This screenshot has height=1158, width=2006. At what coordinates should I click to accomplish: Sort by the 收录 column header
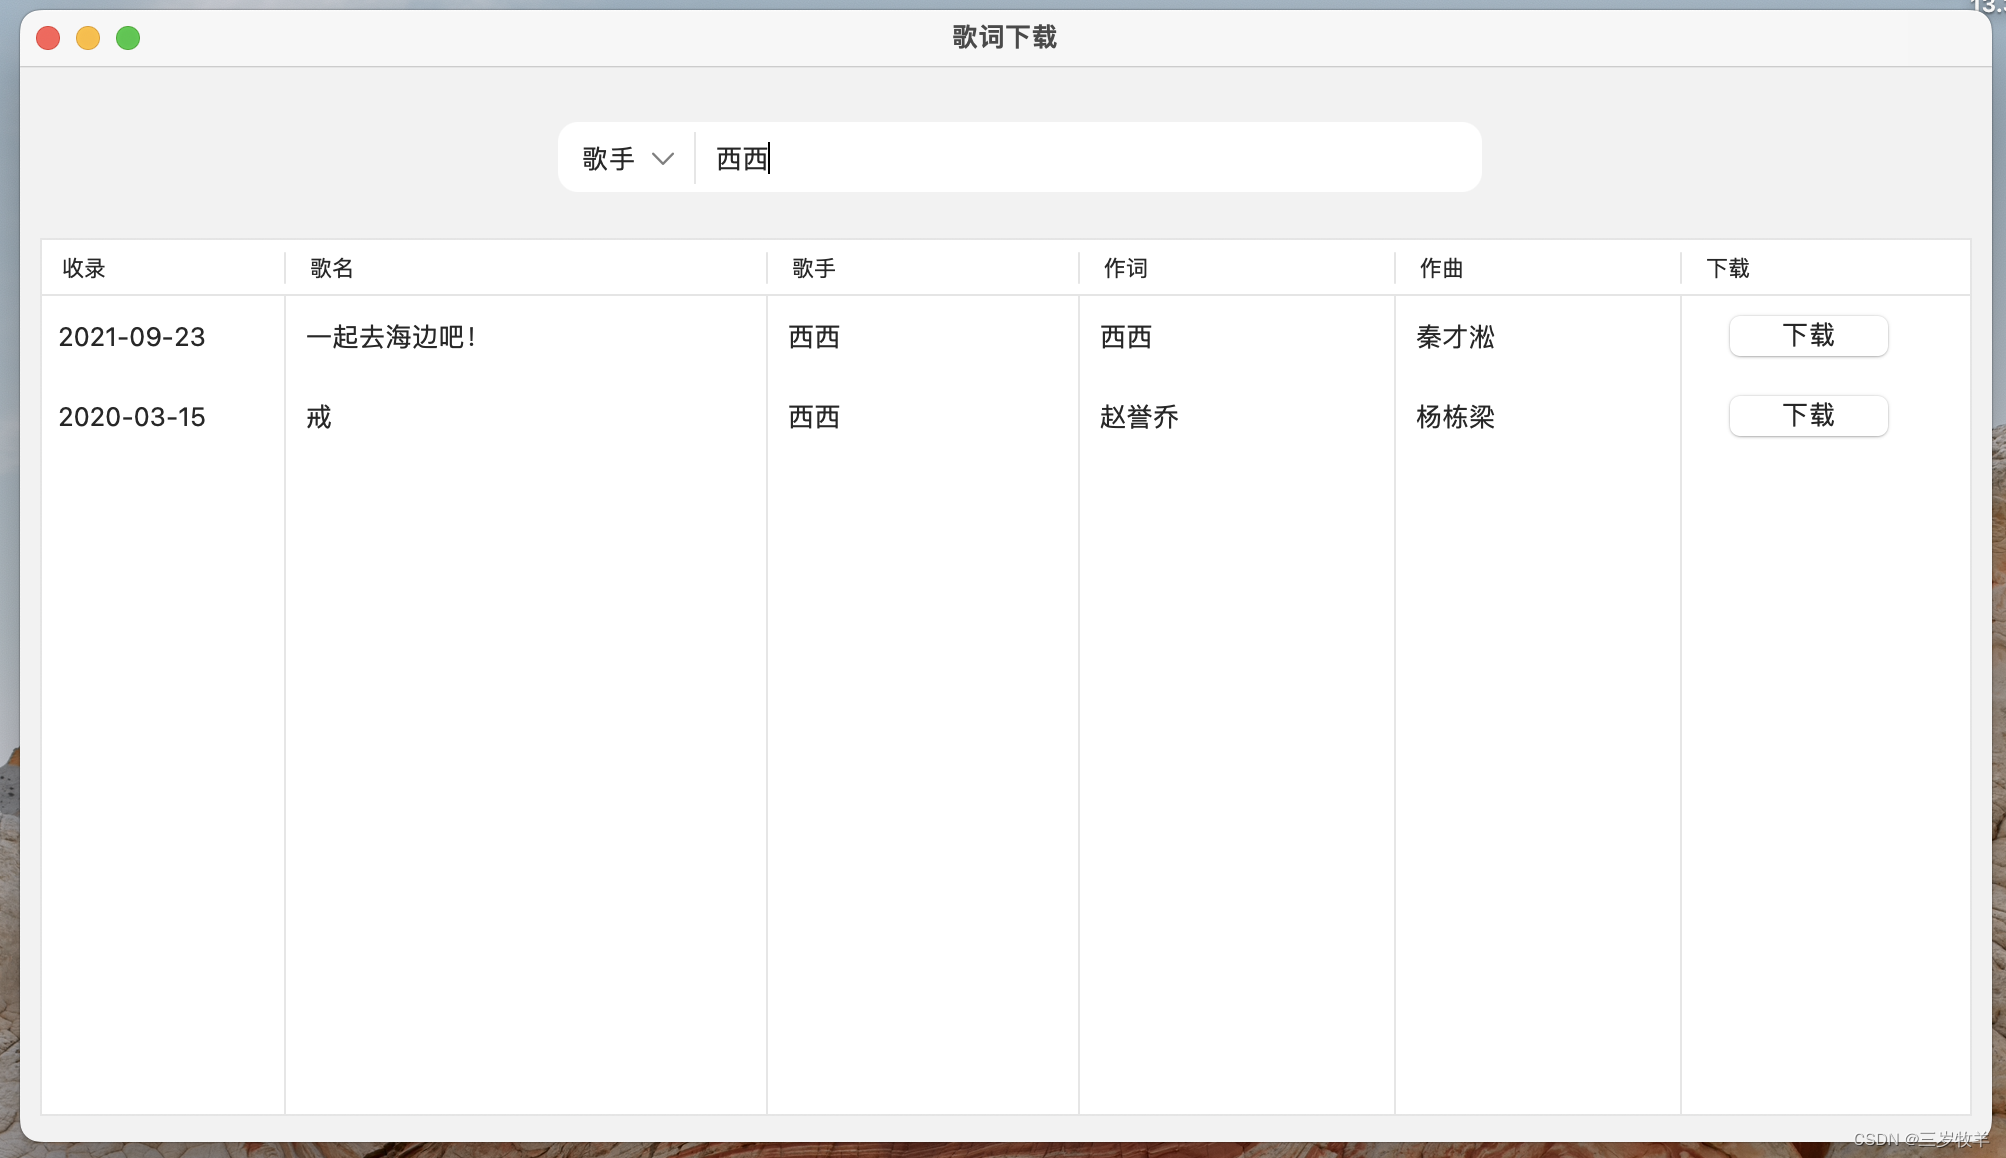[x=84, y=268]
